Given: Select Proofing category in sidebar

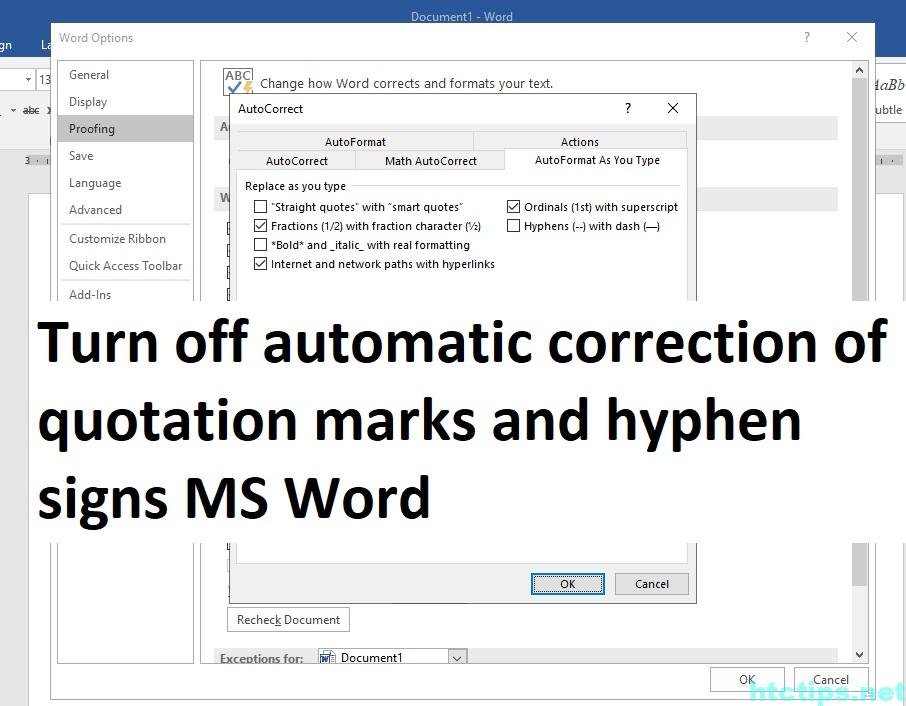Looking at the screenshot, I should pyautogui.click(x=125, y=128).
